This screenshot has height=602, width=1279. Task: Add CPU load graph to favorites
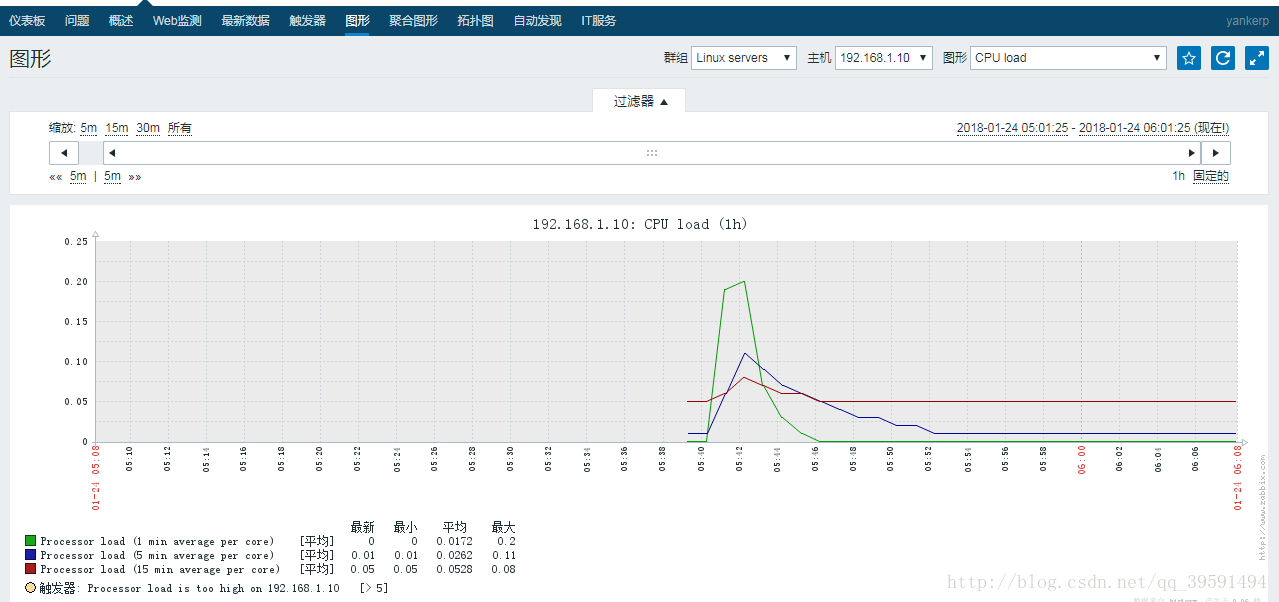1188,57
